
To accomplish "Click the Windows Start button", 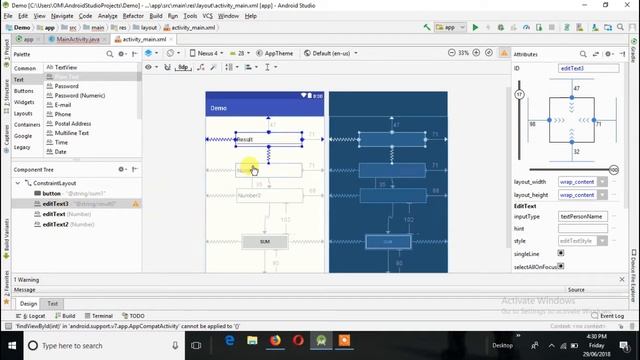I will tap(11, 346).
